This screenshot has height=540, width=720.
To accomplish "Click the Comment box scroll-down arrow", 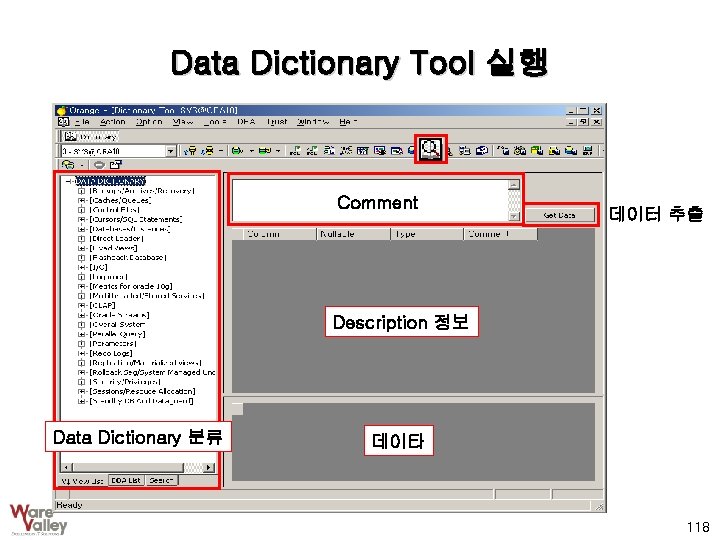I will click(x=514, y=216).
